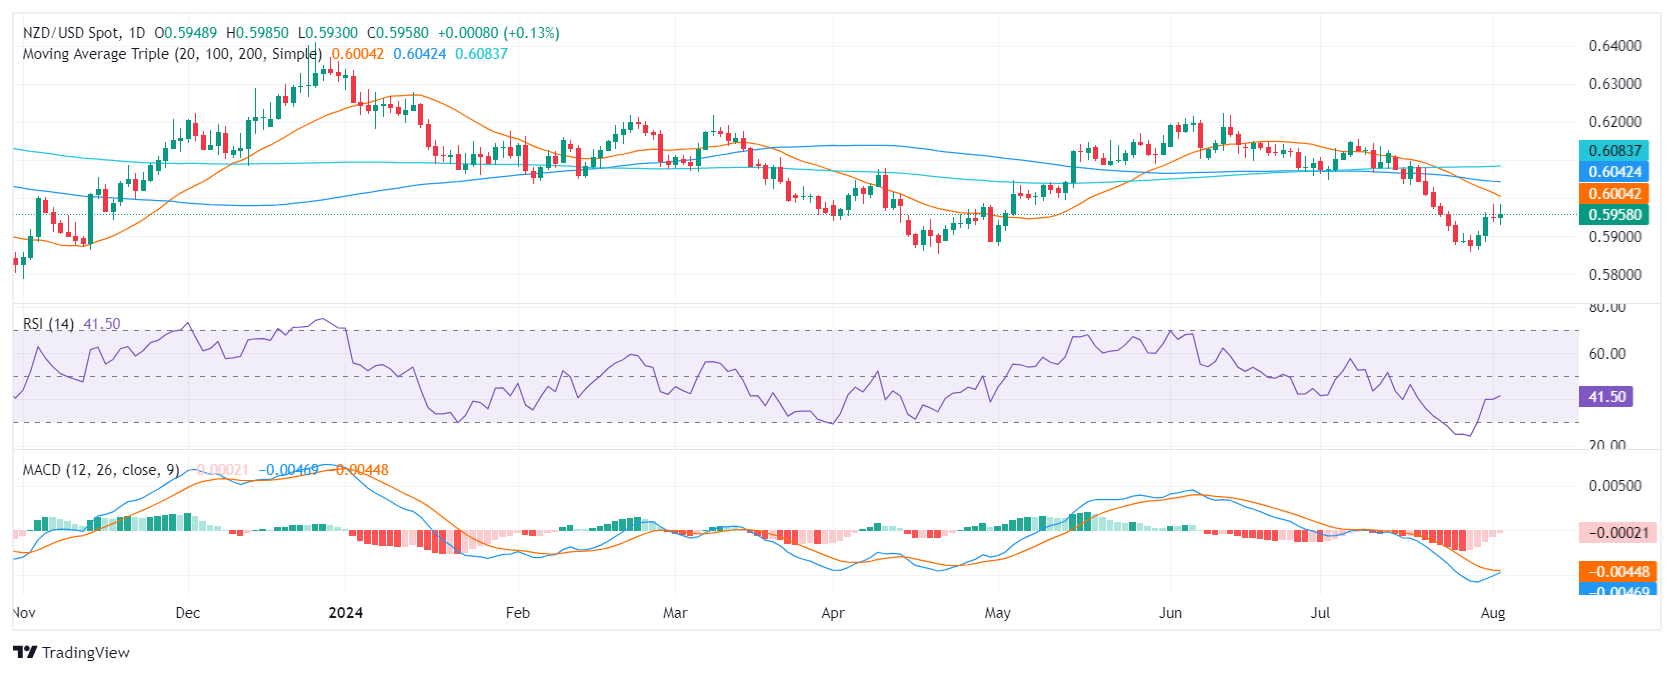Viewport: 1674px width, 674px height.
Task: Open the Moving Average Triple indicator legend
Action: (x=172, y=54)
